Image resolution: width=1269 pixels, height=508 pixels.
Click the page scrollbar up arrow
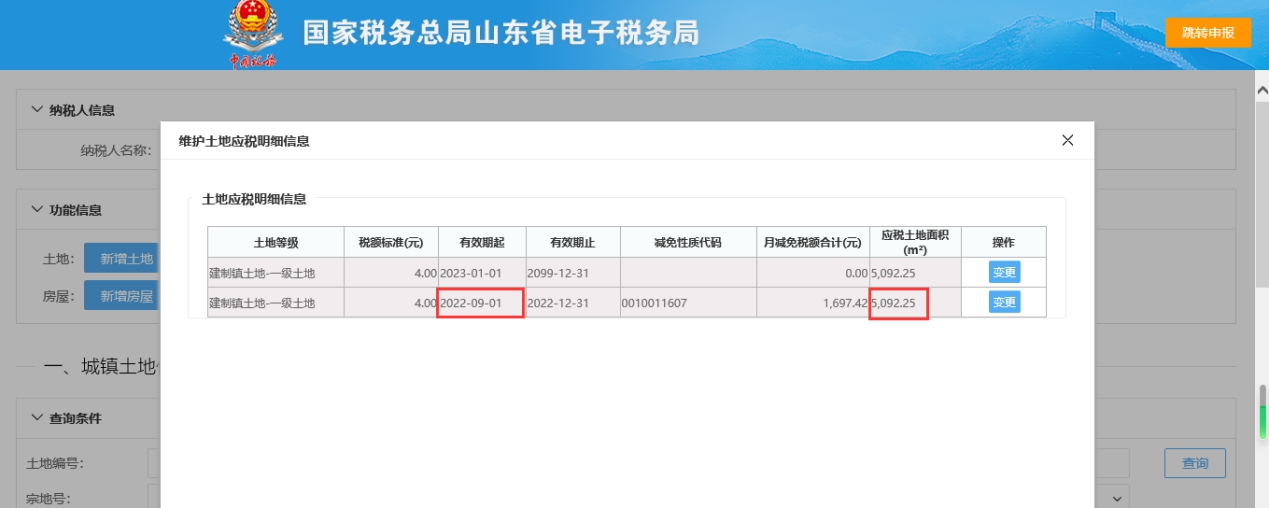click(1261, 90)
